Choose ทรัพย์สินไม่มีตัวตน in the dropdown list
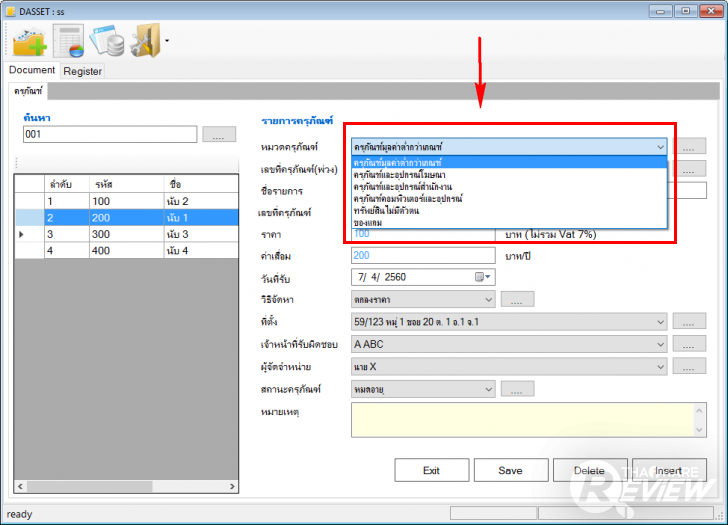Viewport: 728px width, 525px height. 509,211
